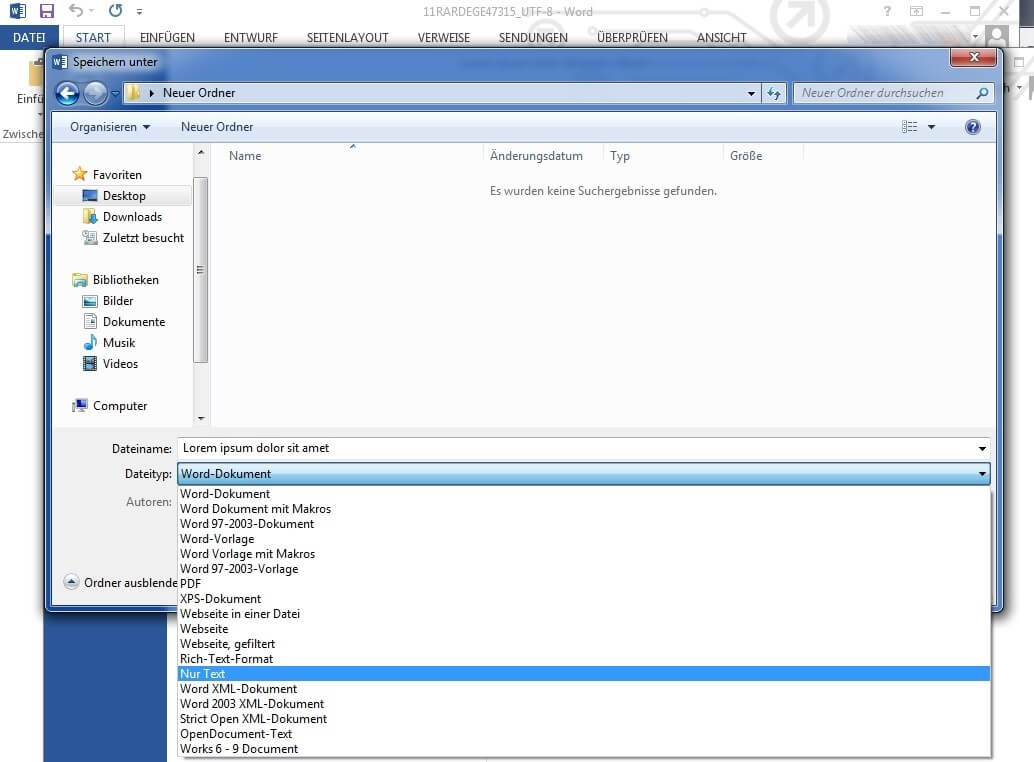Switch to the ÜBERPRÜFEN ribbon tab
The height and width of the screenshot is (762, 1034).
click(632, 38)
